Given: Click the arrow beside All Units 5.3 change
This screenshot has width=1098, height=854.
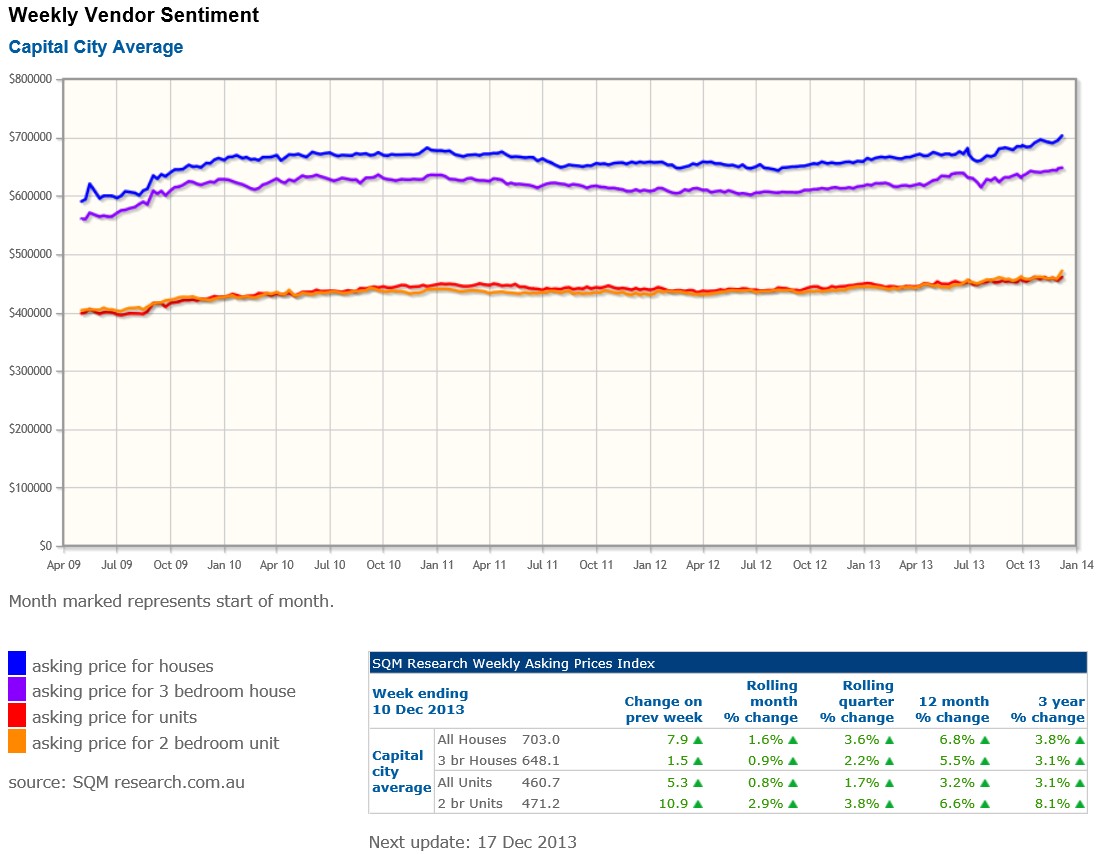Looking at the screenshot, I should pos(698,783).
